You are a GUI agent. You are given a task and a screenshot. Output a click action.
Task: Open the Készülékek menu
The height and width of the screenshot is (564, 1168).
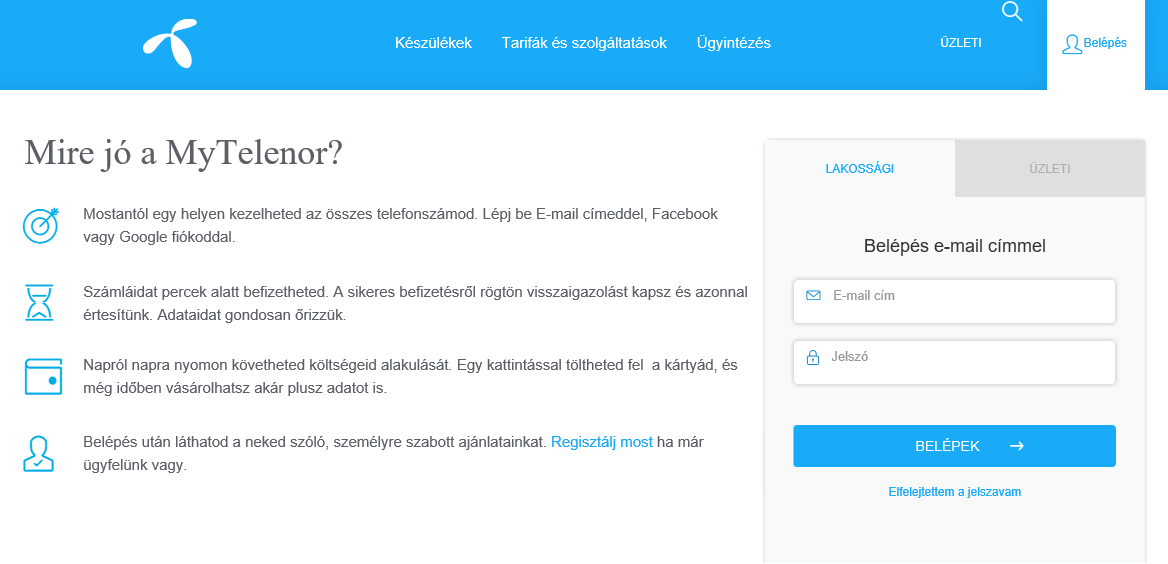coord(434,43)
